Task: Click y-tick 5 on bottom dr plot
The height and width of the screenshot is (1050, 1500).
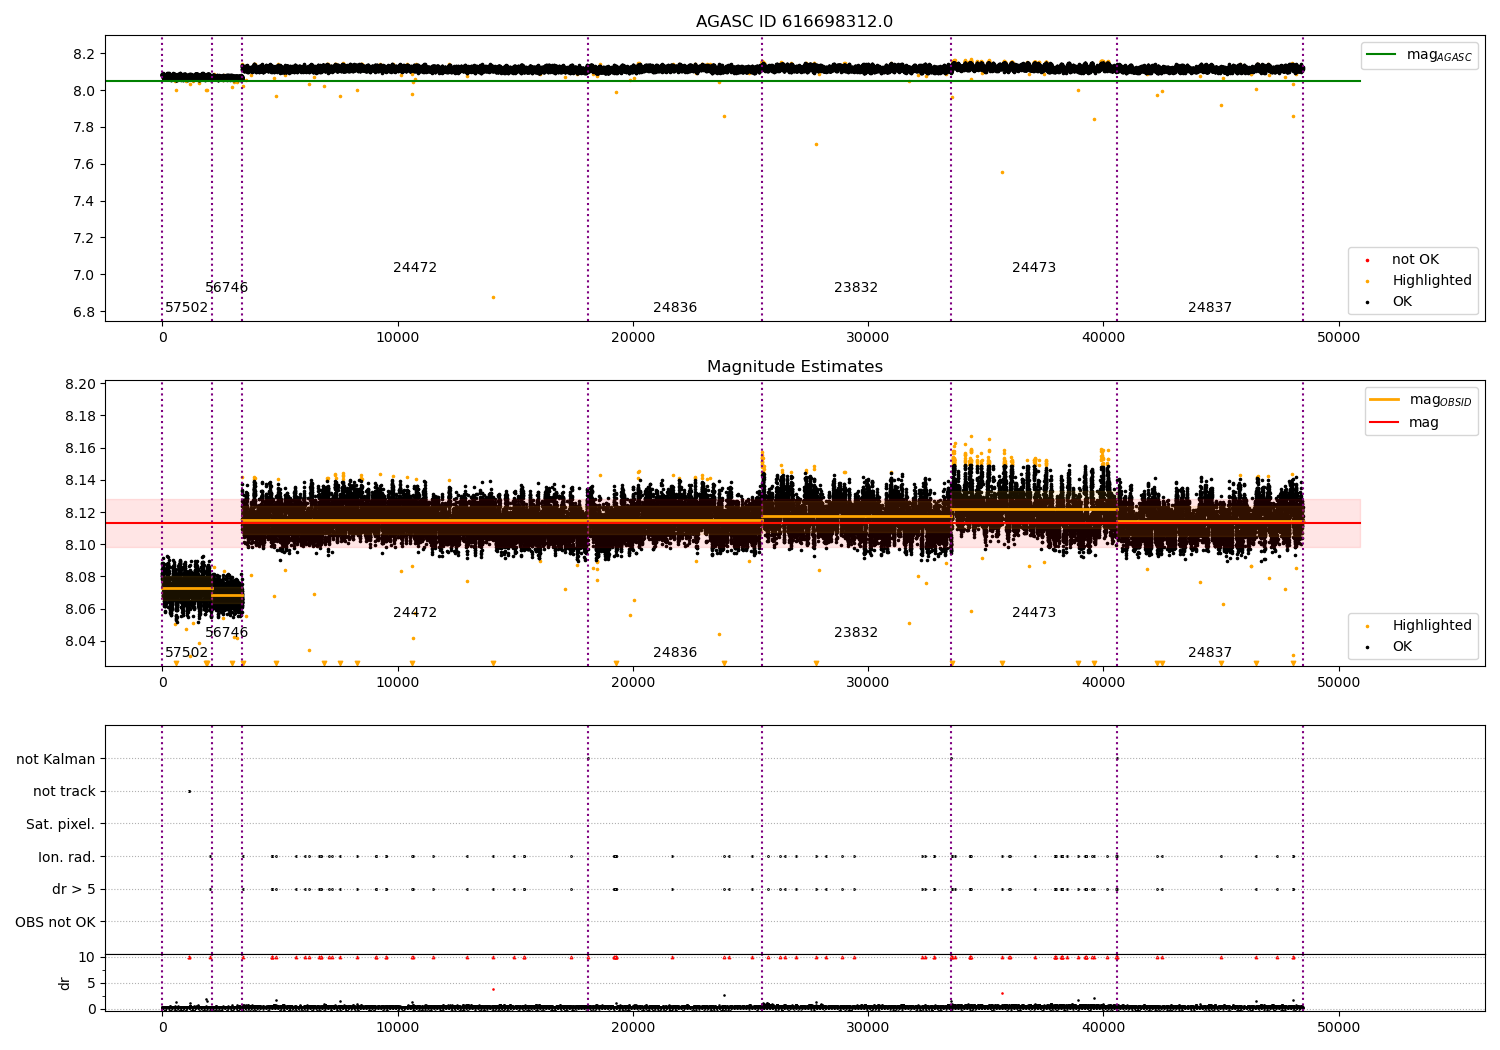Action: point(92,984)
